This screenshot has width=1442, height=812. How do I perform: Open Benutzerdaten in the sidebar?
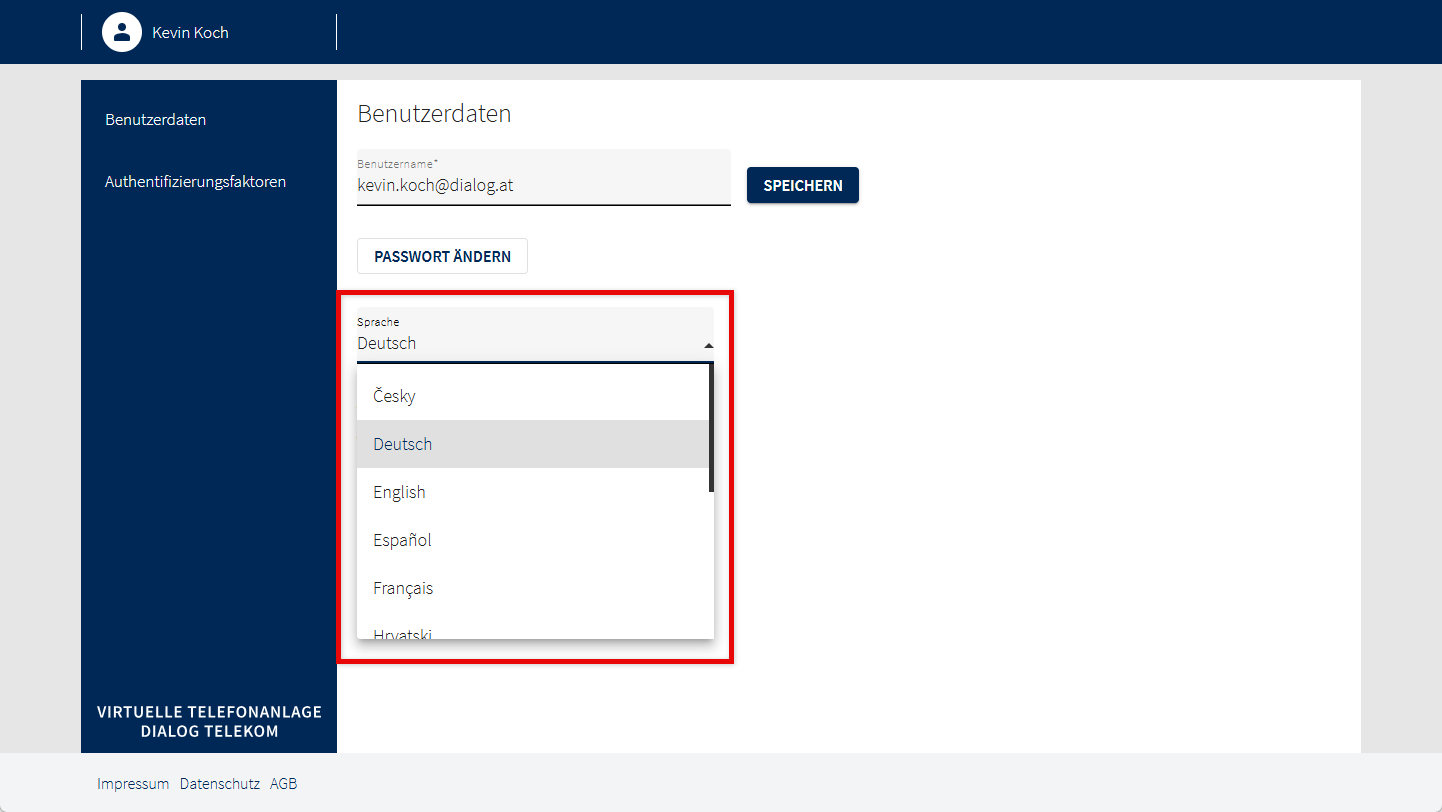(155, 120)
